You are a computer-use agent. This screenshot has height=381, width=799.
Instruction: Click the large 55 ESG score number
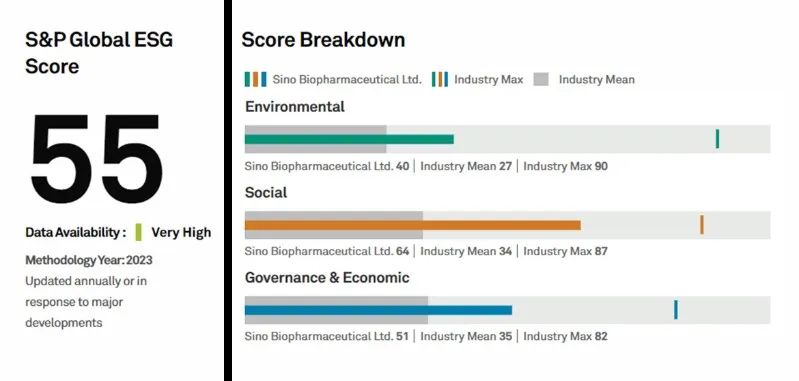coord(97,159)
